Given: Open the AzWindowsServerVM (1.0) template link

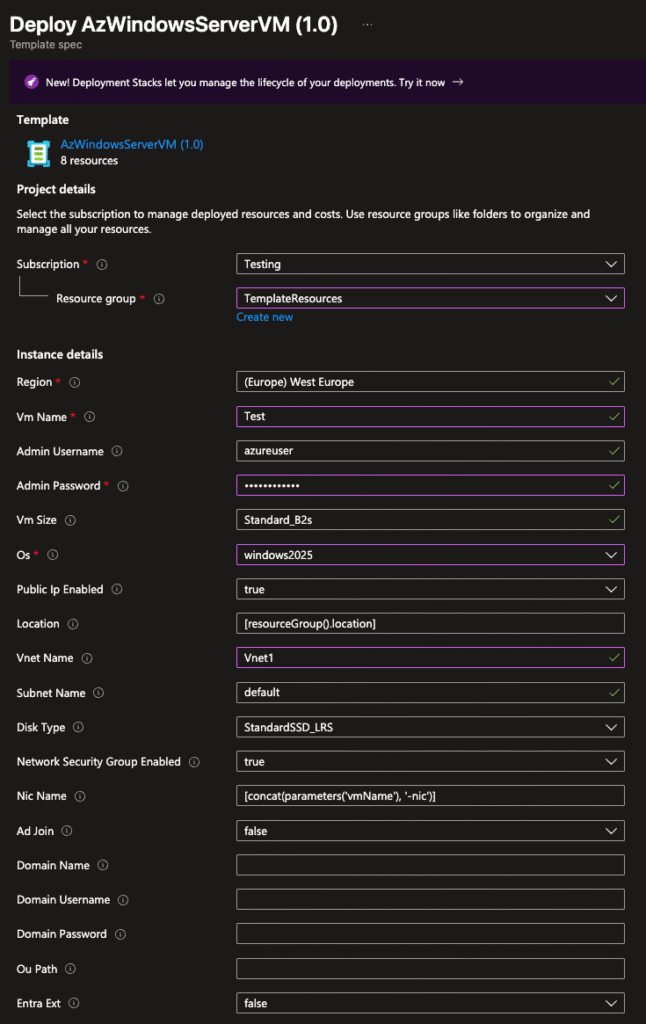Looking at the screenshot, I should (x=132, y=144).
